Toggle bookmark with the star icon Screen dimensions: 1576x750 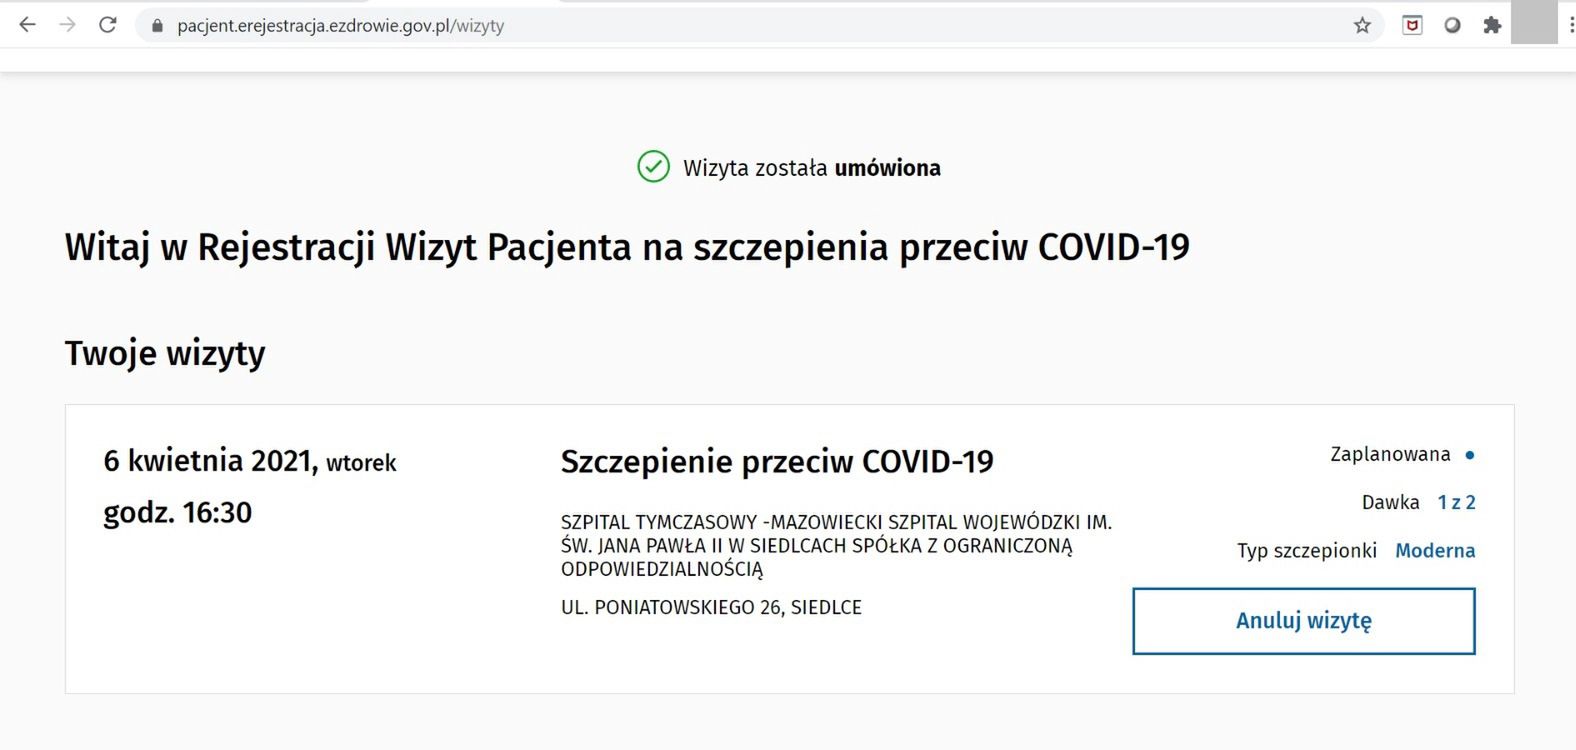tap(1363, 25)
